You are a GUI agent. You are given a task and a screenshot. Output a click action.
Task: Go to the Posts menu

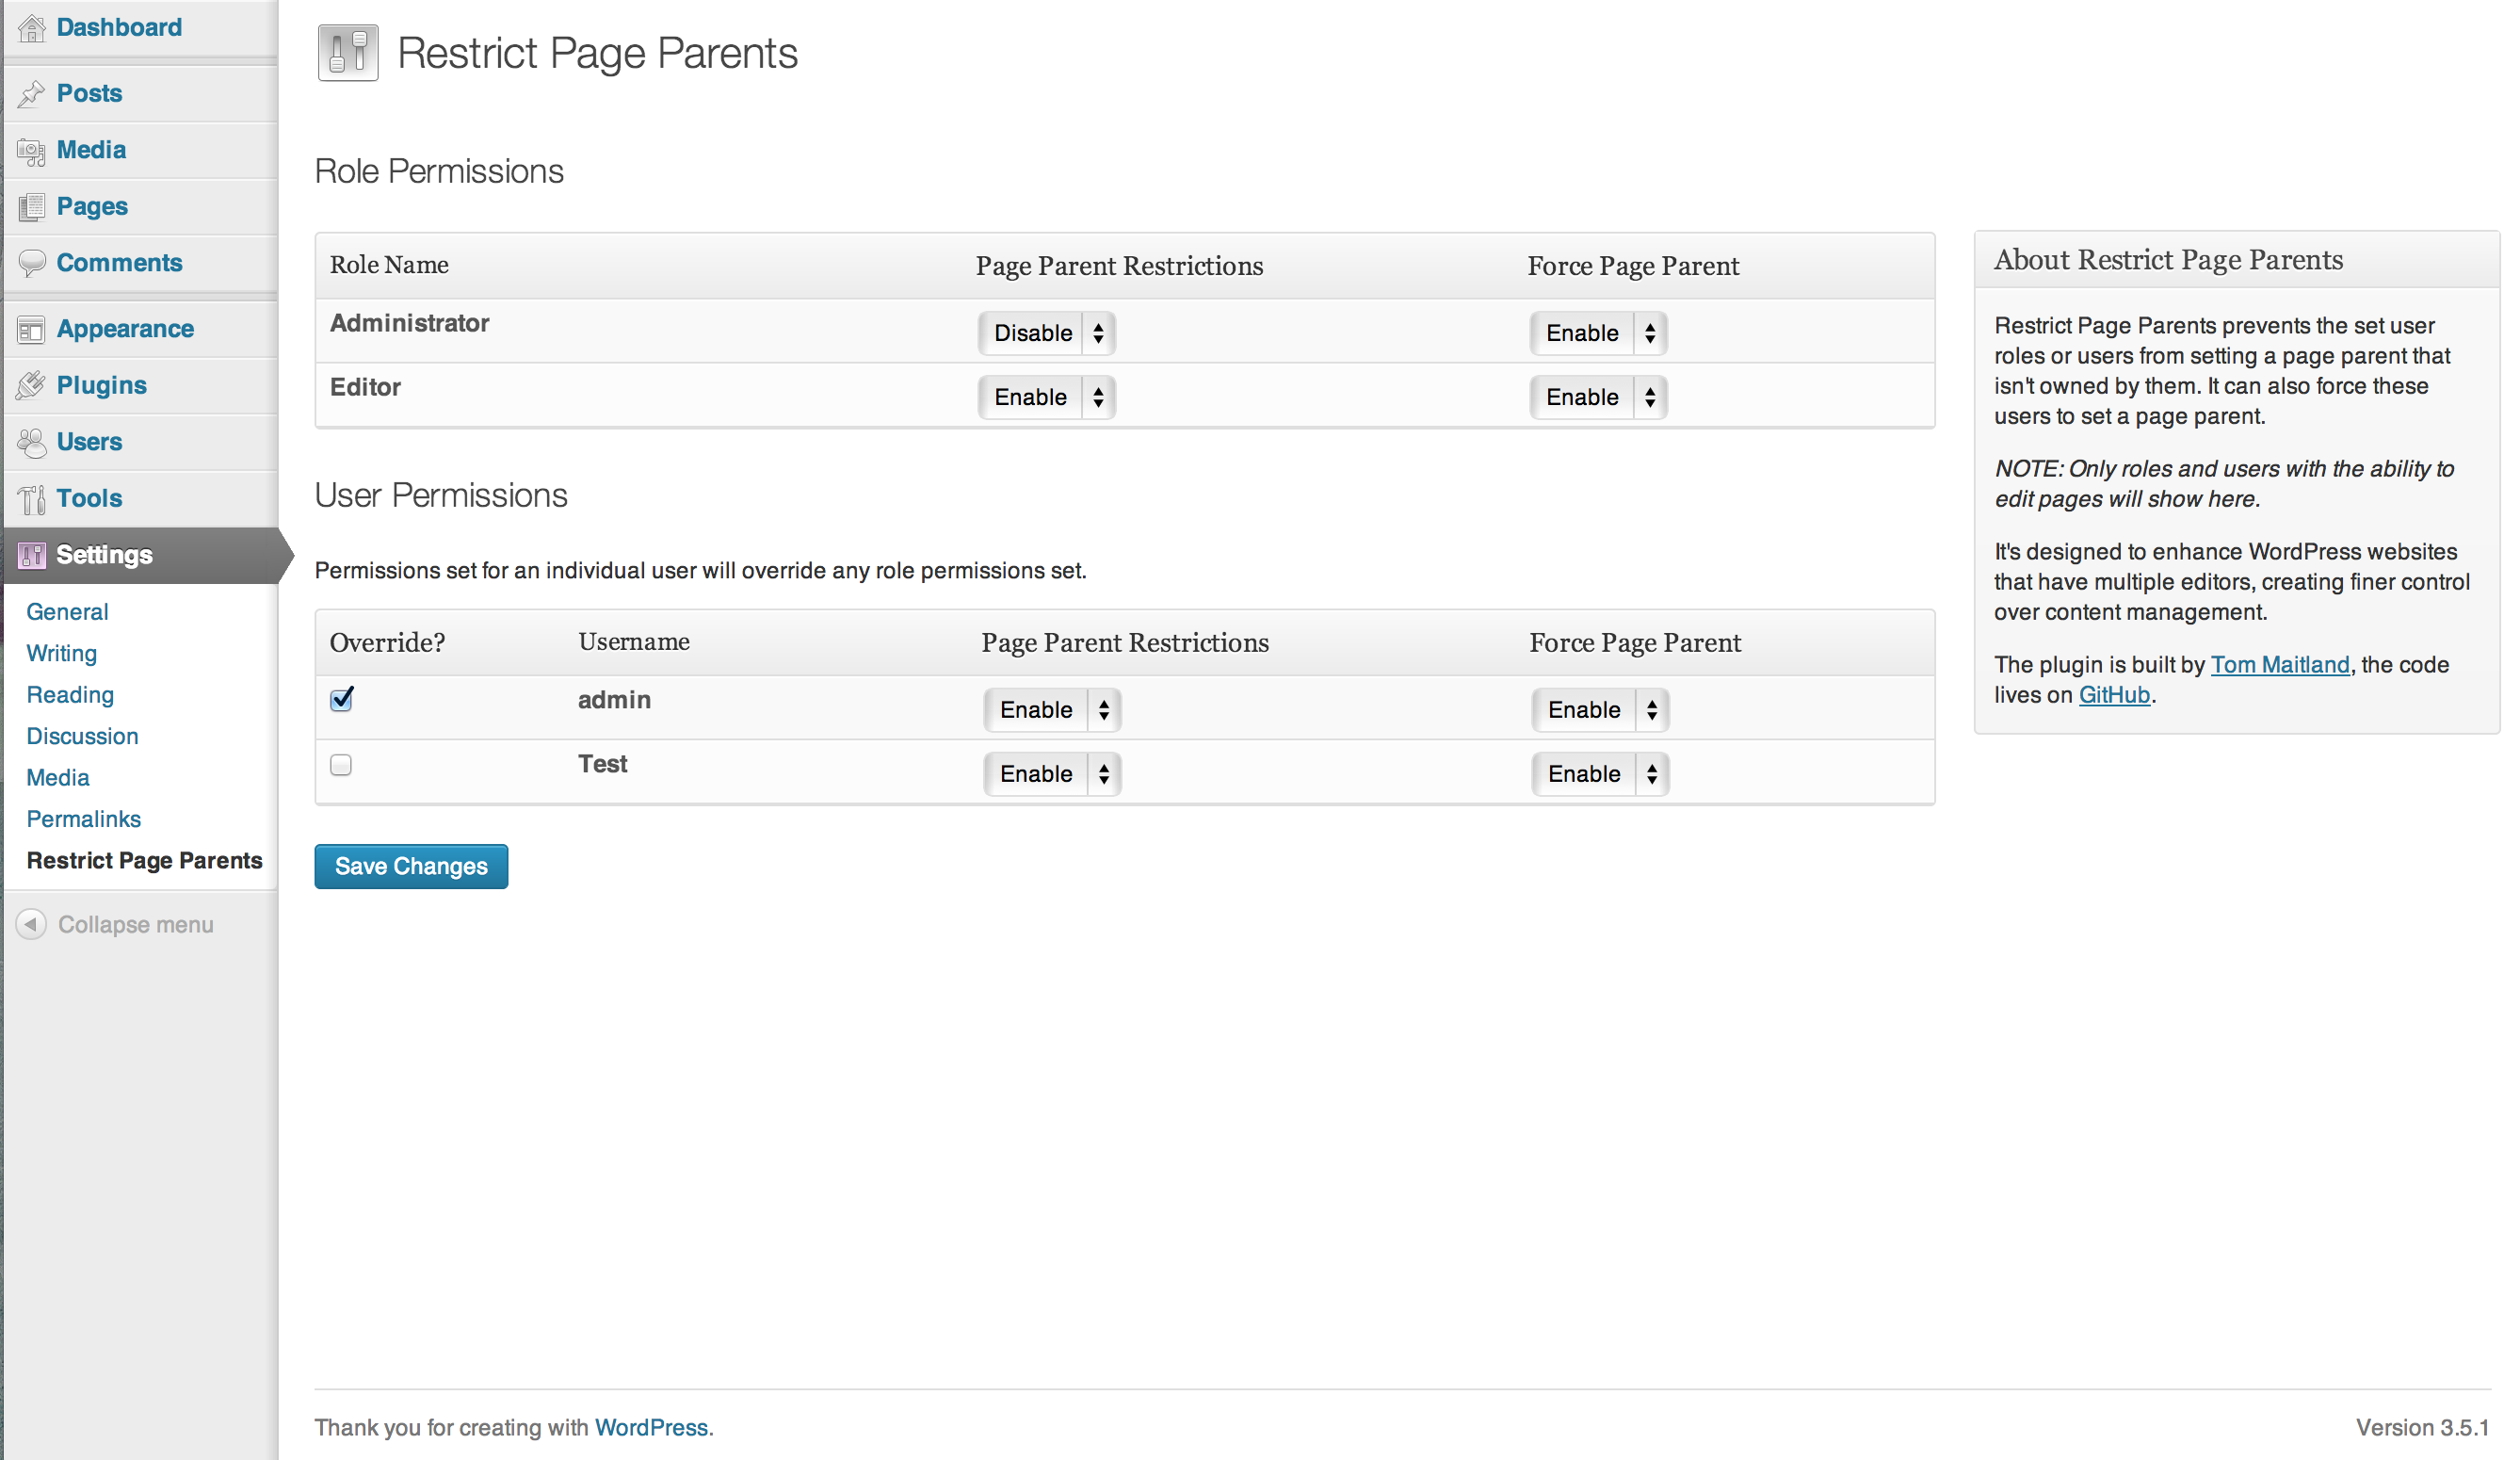(x=89, y=93)
